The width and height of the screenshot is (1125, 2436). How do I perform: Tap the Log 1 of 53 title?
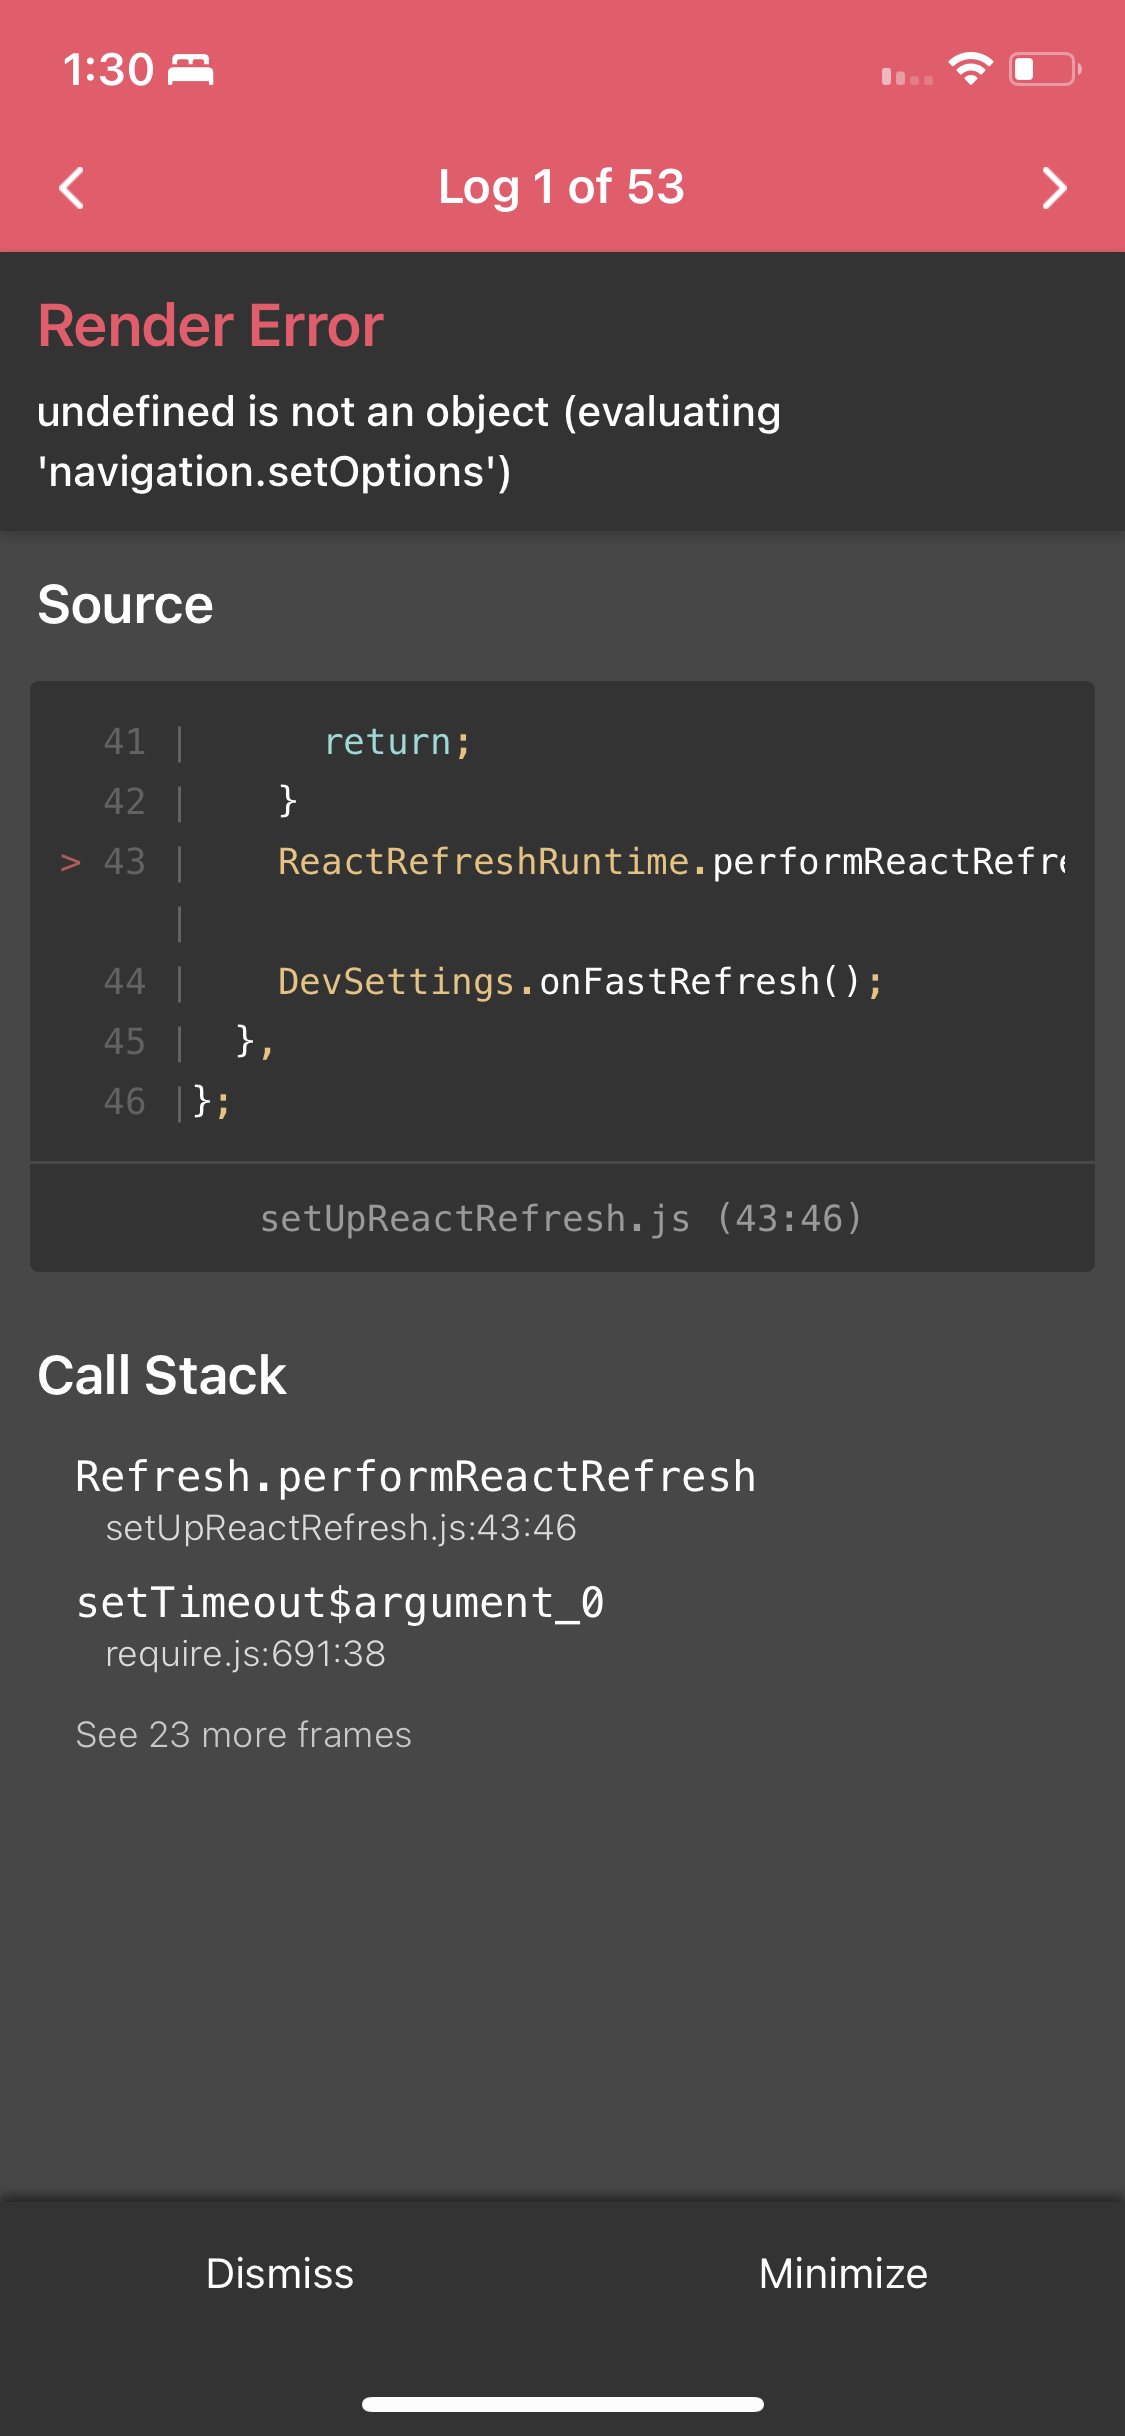click(x=562, y=187)
